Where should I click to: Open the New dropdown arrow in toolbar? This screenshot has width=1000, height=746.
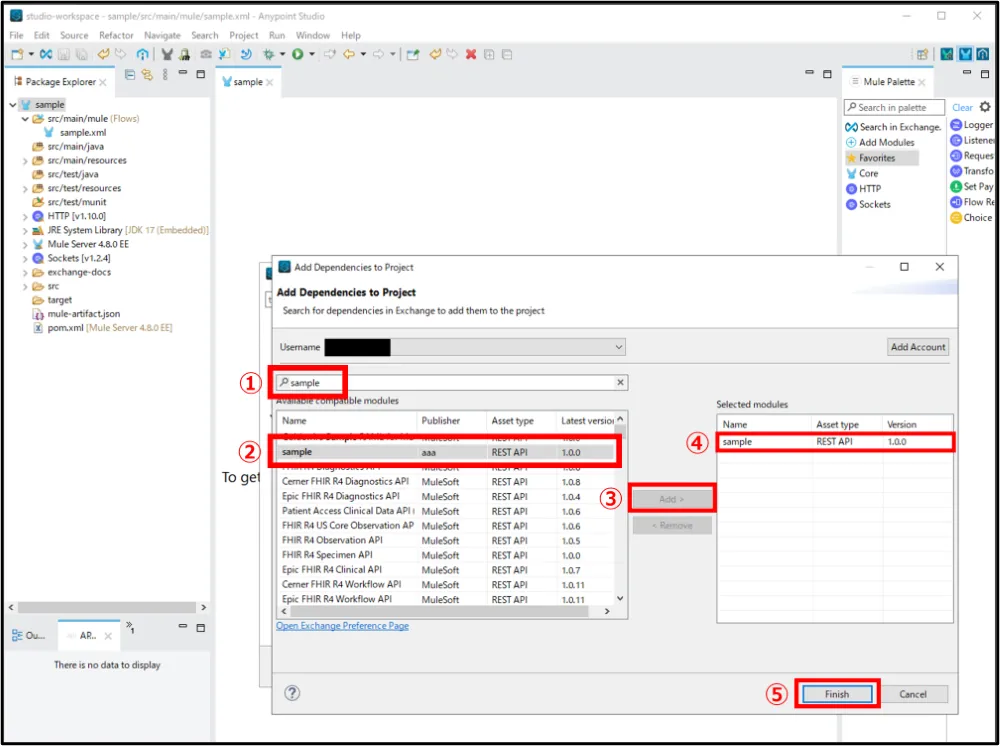tap(30, 55)
